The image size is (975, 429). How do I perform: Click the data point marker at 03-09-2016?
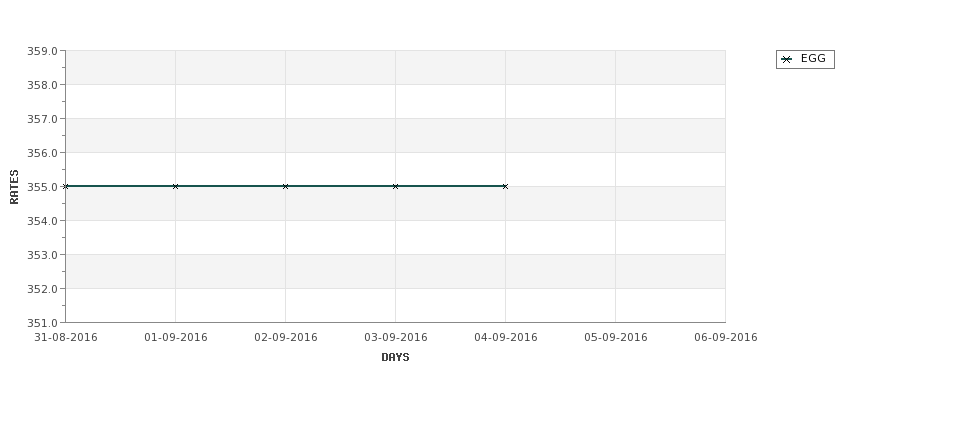tap(395, 186)
